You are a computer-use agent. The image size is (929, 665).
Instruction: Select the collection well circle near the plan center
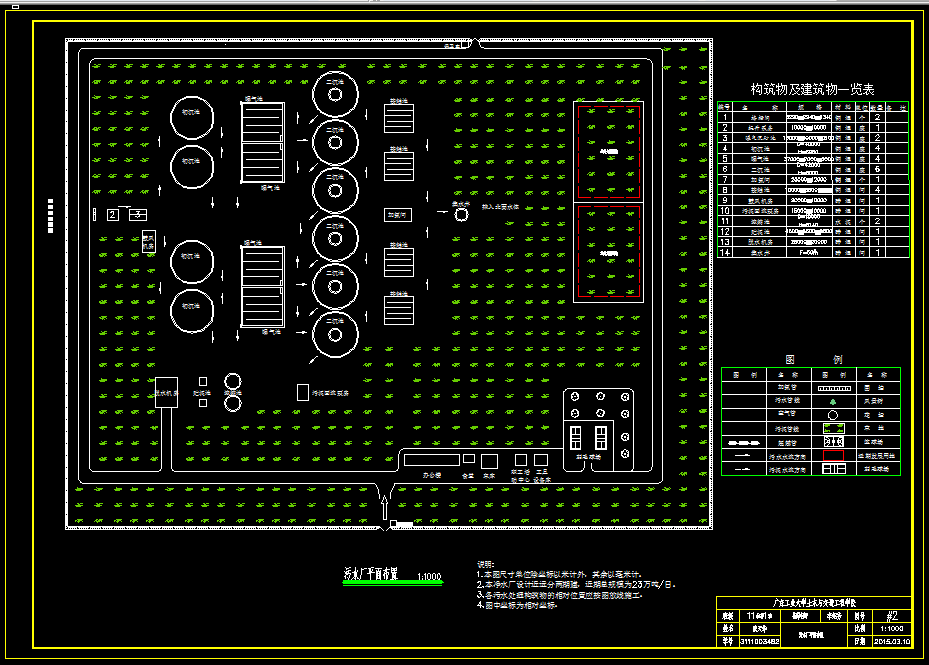coord(461,215)
